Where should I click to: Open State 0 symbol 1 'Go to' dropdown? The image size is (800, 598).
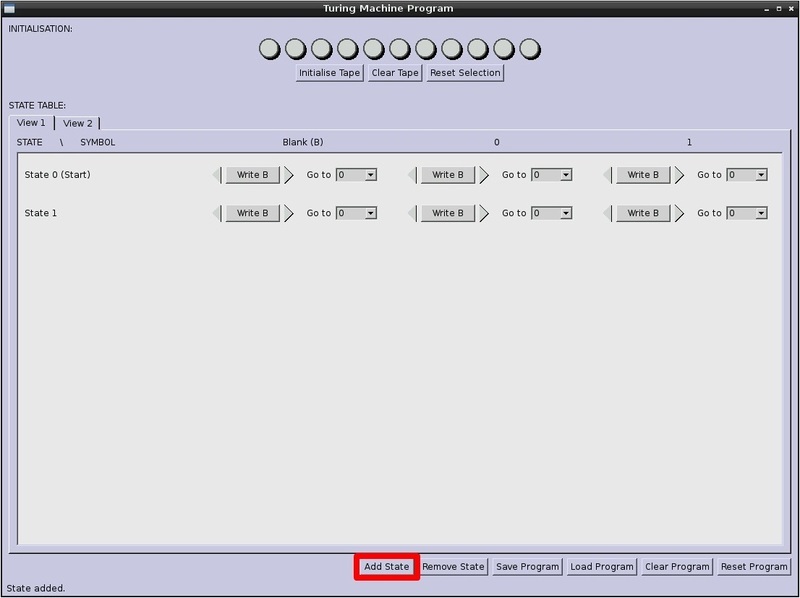click(x=746, y=175)
